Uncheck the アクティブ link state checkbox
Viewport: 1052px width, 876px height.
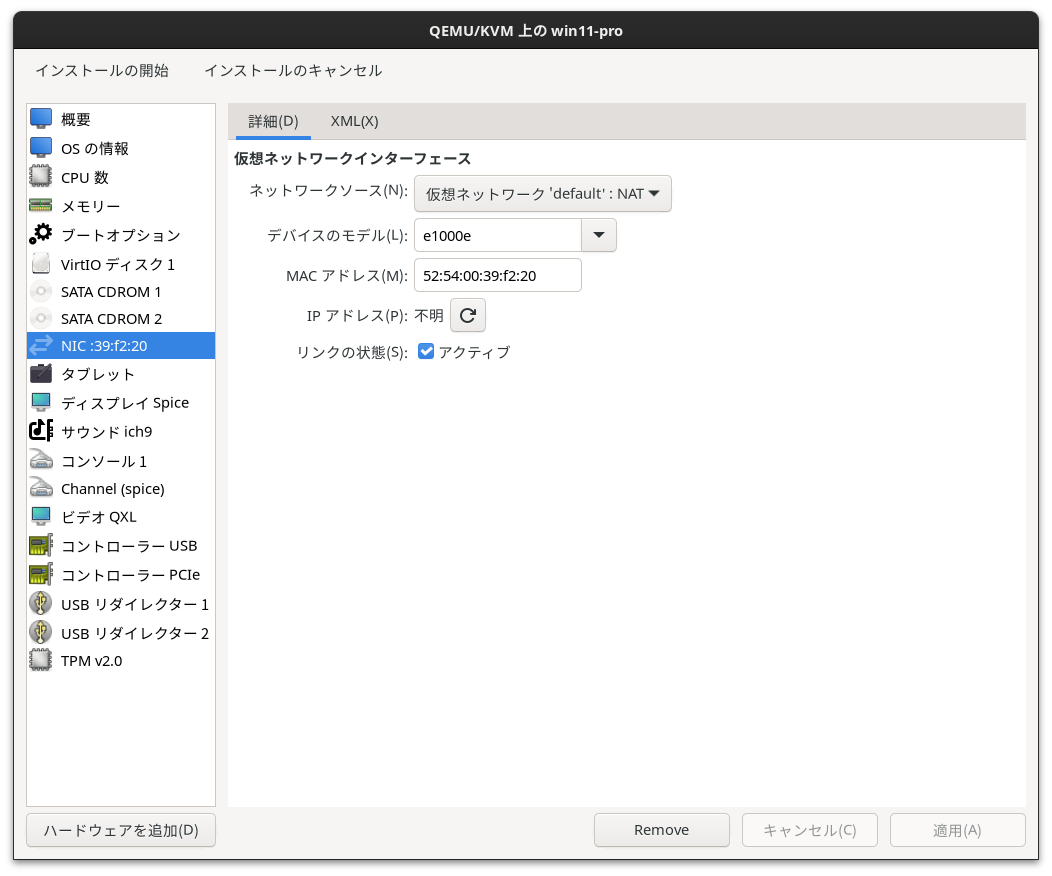(x=425, y=351)
